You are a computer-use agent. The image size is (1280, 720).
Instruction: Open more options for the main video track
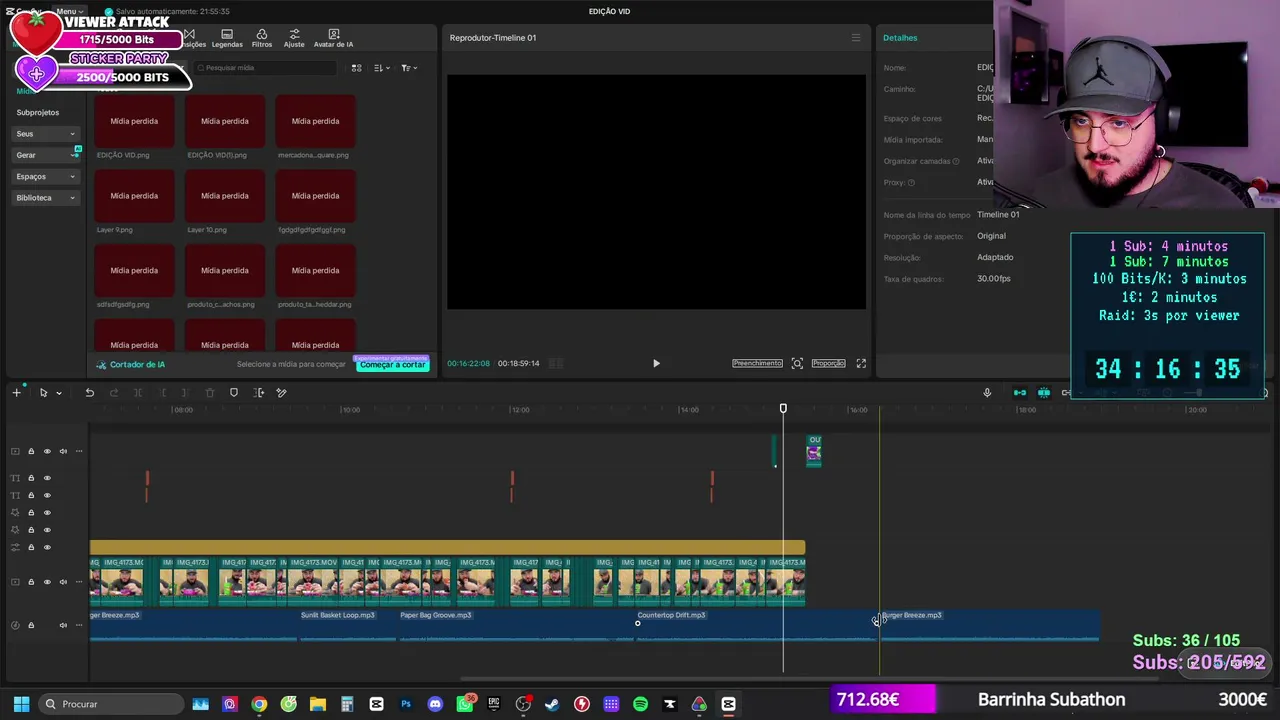79,582
